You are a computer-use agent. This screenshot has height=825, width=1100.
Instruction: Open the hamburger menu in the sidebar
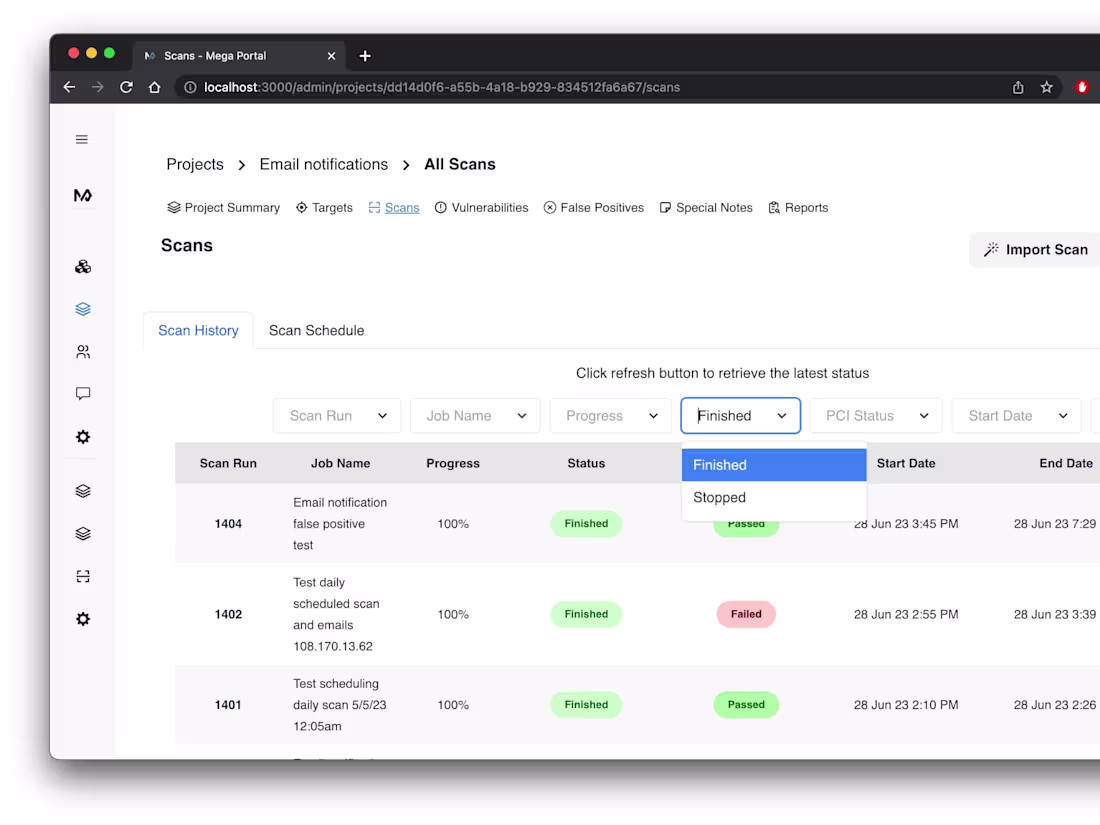click(x=82, y=139)
